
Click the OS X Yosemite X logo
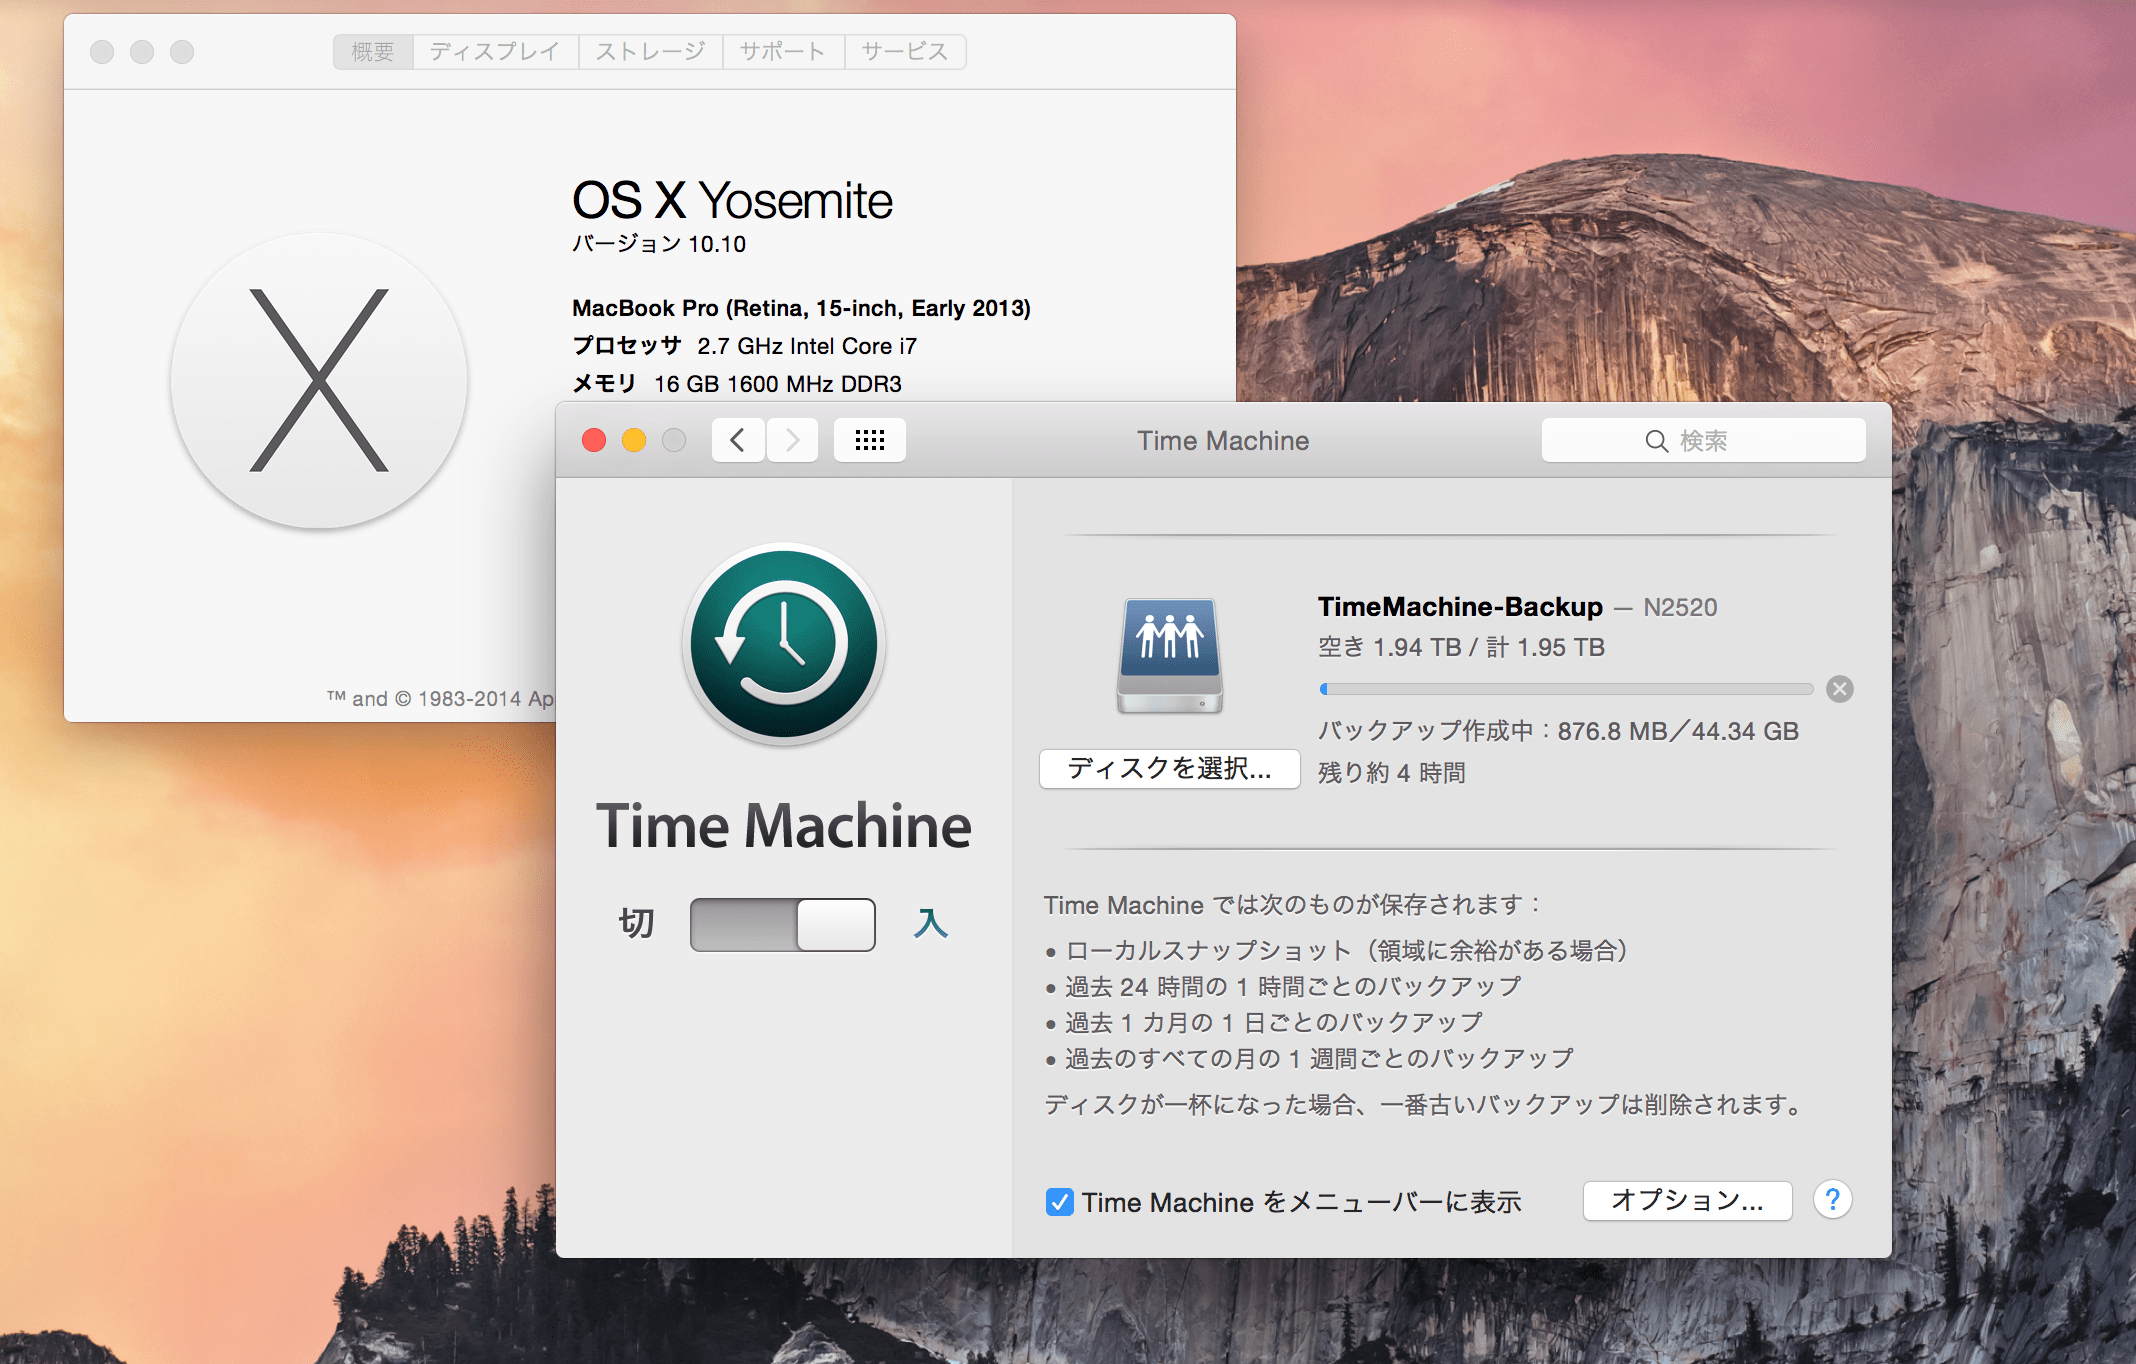pyautogui.click(x=319, y=380)
